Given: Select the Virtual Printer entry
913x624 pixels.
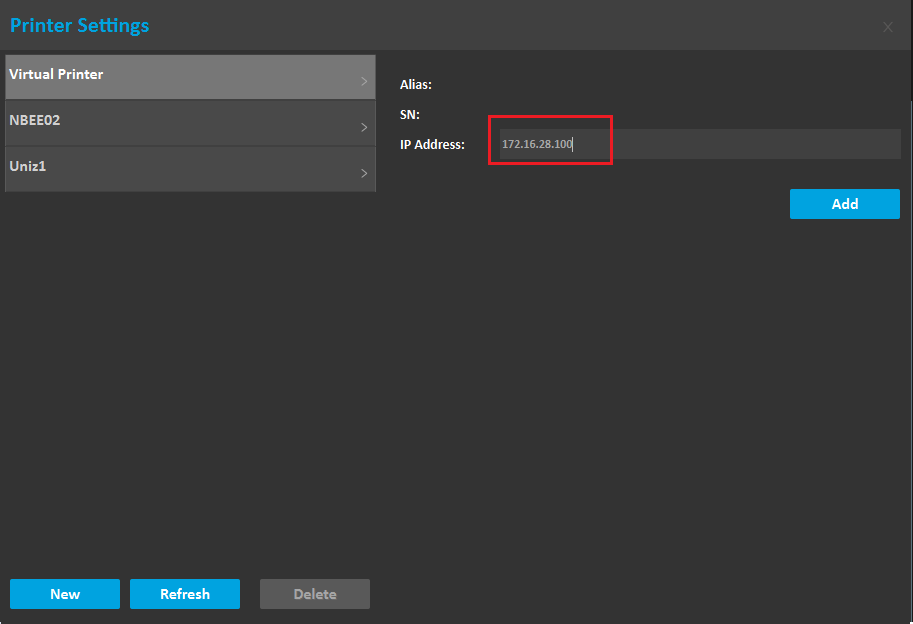Looking at the screenshot, I should coord(190,77).
